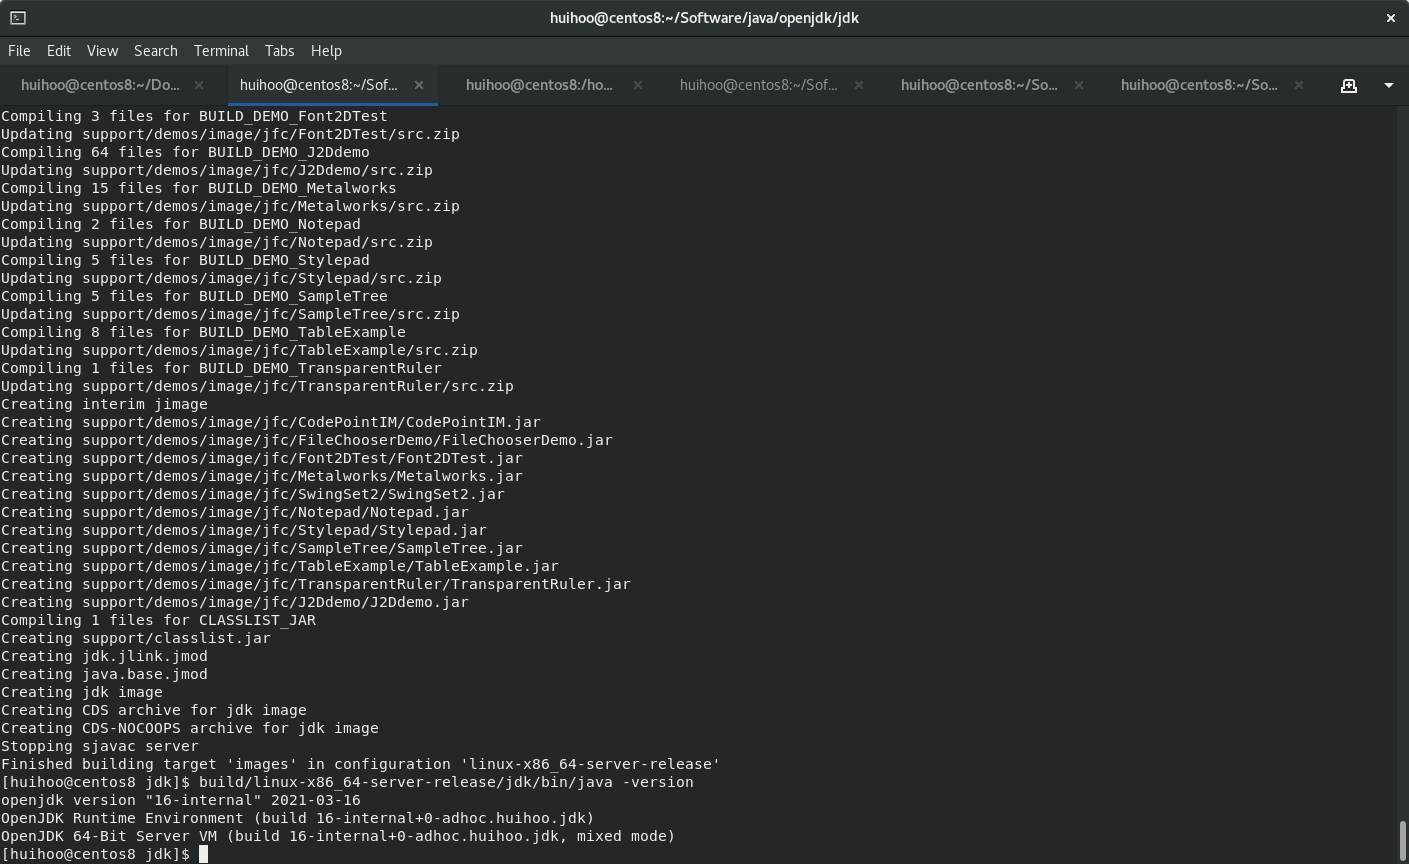This screenshot has height=864, width=1409.
Task: Close the active jdk terminal tab
Action: coord(419,85)
